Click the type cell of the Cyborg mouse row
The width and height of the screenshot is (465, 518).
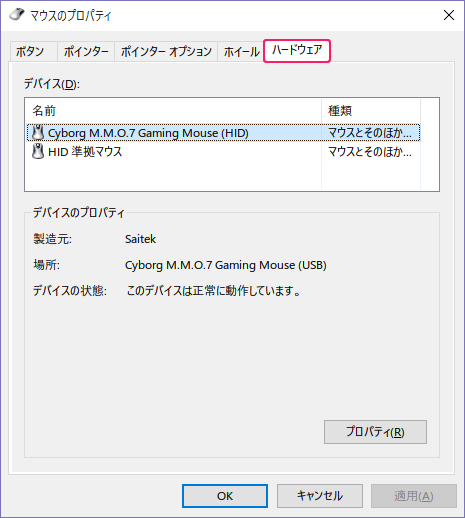(370, 133)
